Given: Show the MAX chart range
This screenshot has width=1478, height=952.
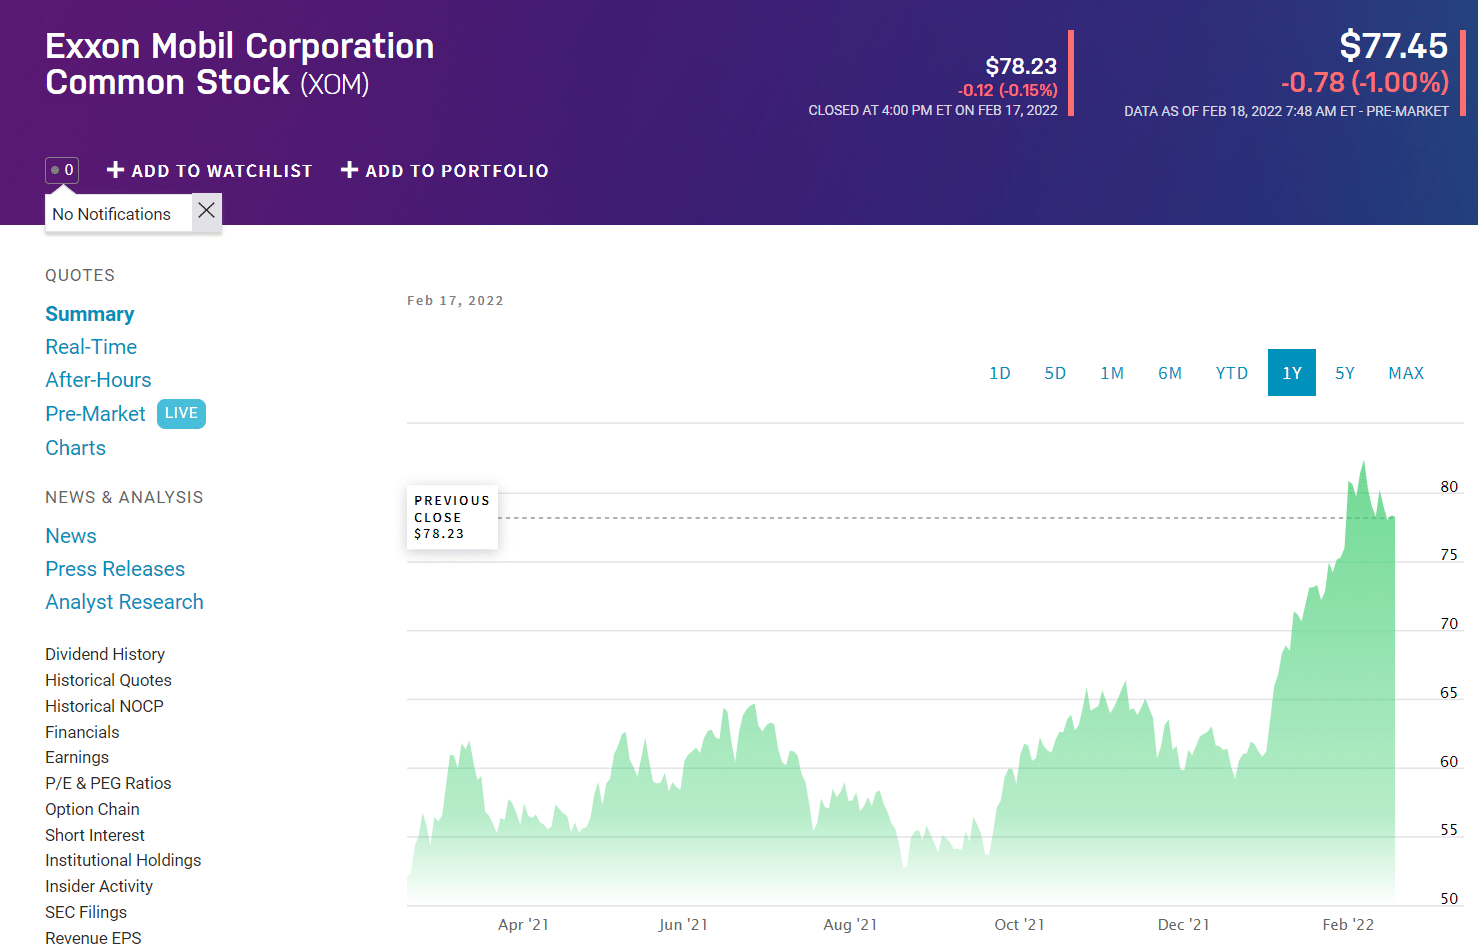Looking at the screenshot, I should 1406,373.
